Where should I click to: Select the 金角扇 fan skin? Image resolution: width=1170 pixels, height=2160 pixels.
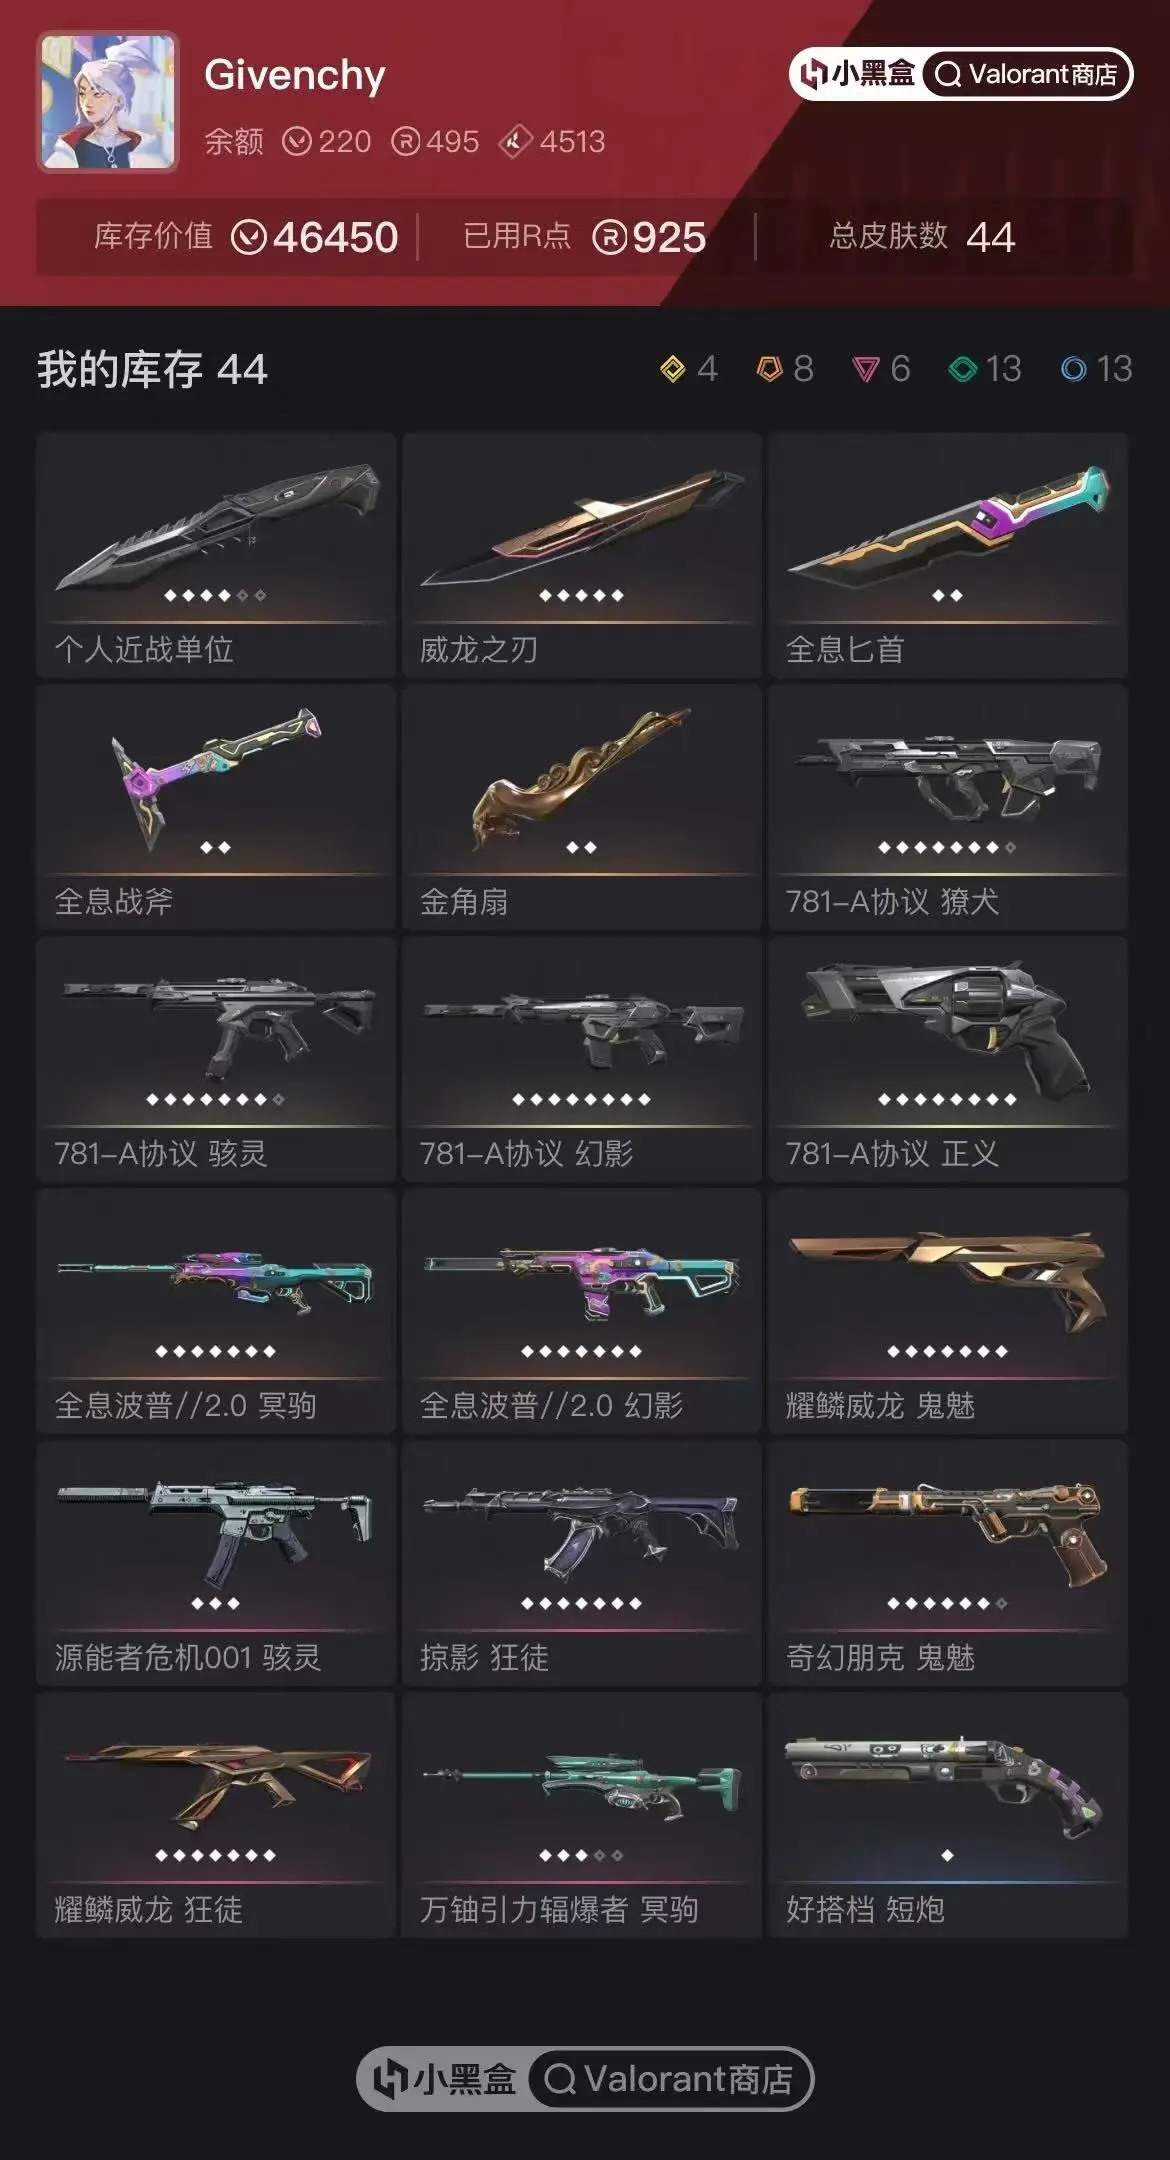tap(582, 807)
